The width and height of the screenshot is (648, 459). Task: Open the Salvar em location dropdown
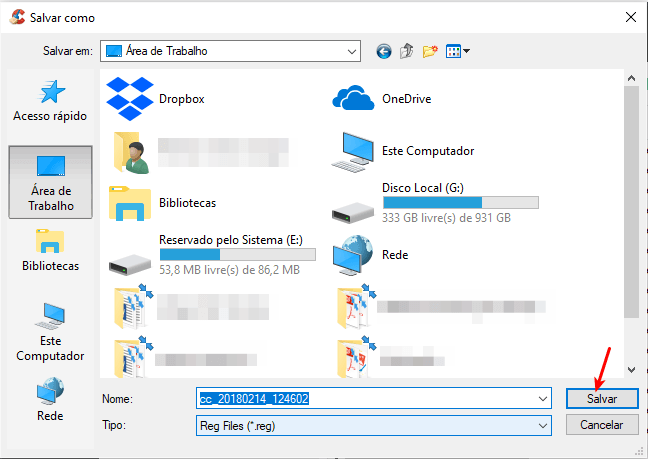click(x=230, y=51)
